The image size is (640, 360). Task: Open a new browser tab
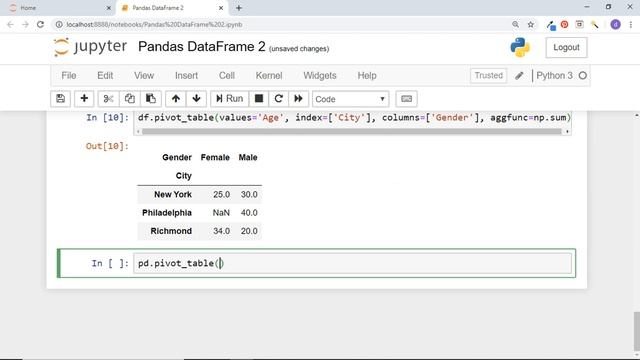click(239, 8)
